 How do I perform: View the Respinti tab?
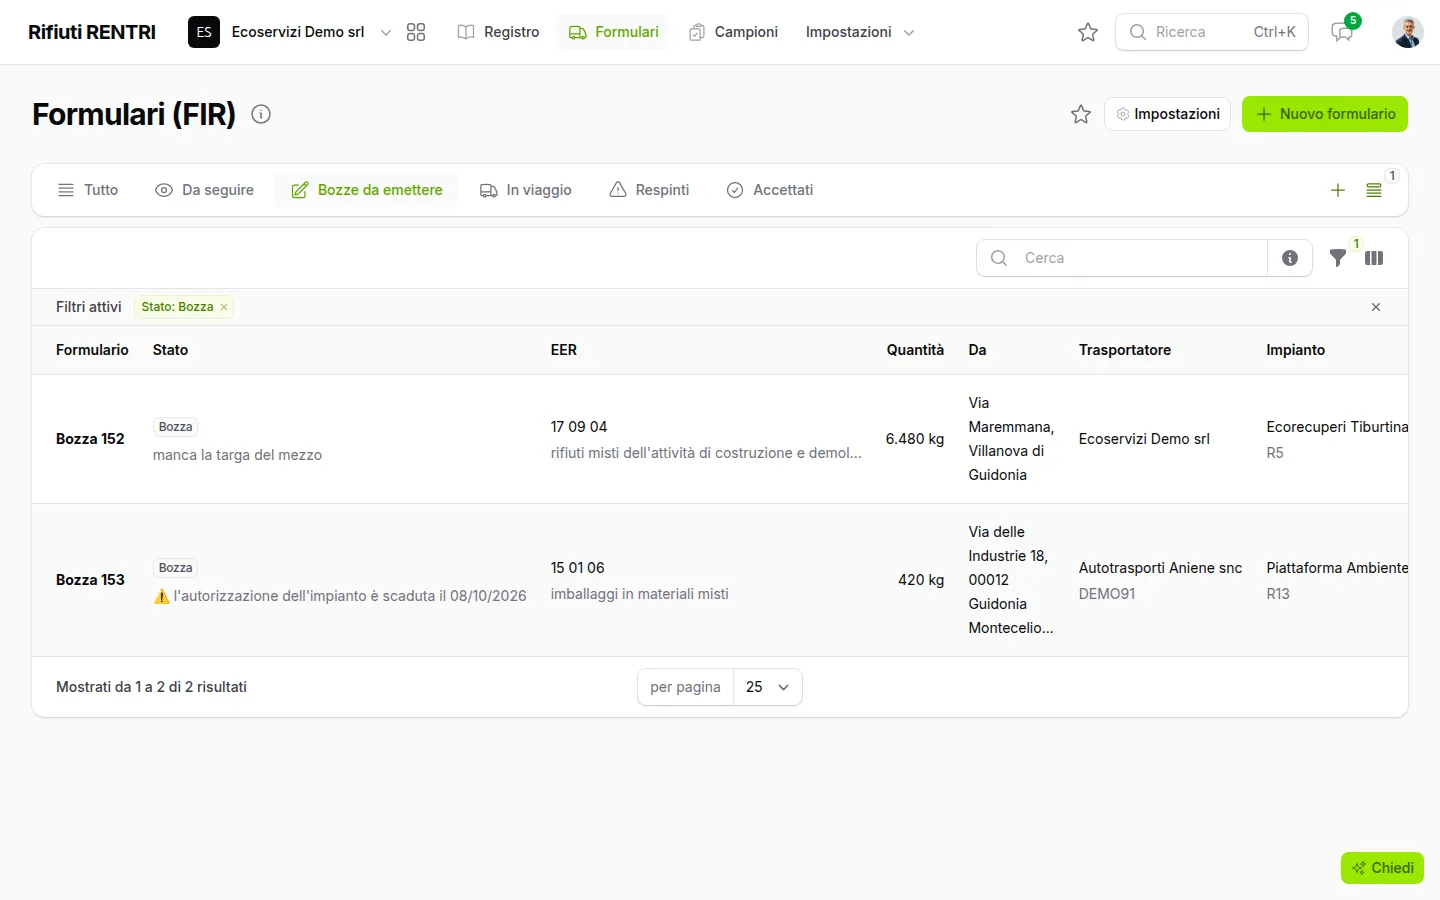click(649, 190)
